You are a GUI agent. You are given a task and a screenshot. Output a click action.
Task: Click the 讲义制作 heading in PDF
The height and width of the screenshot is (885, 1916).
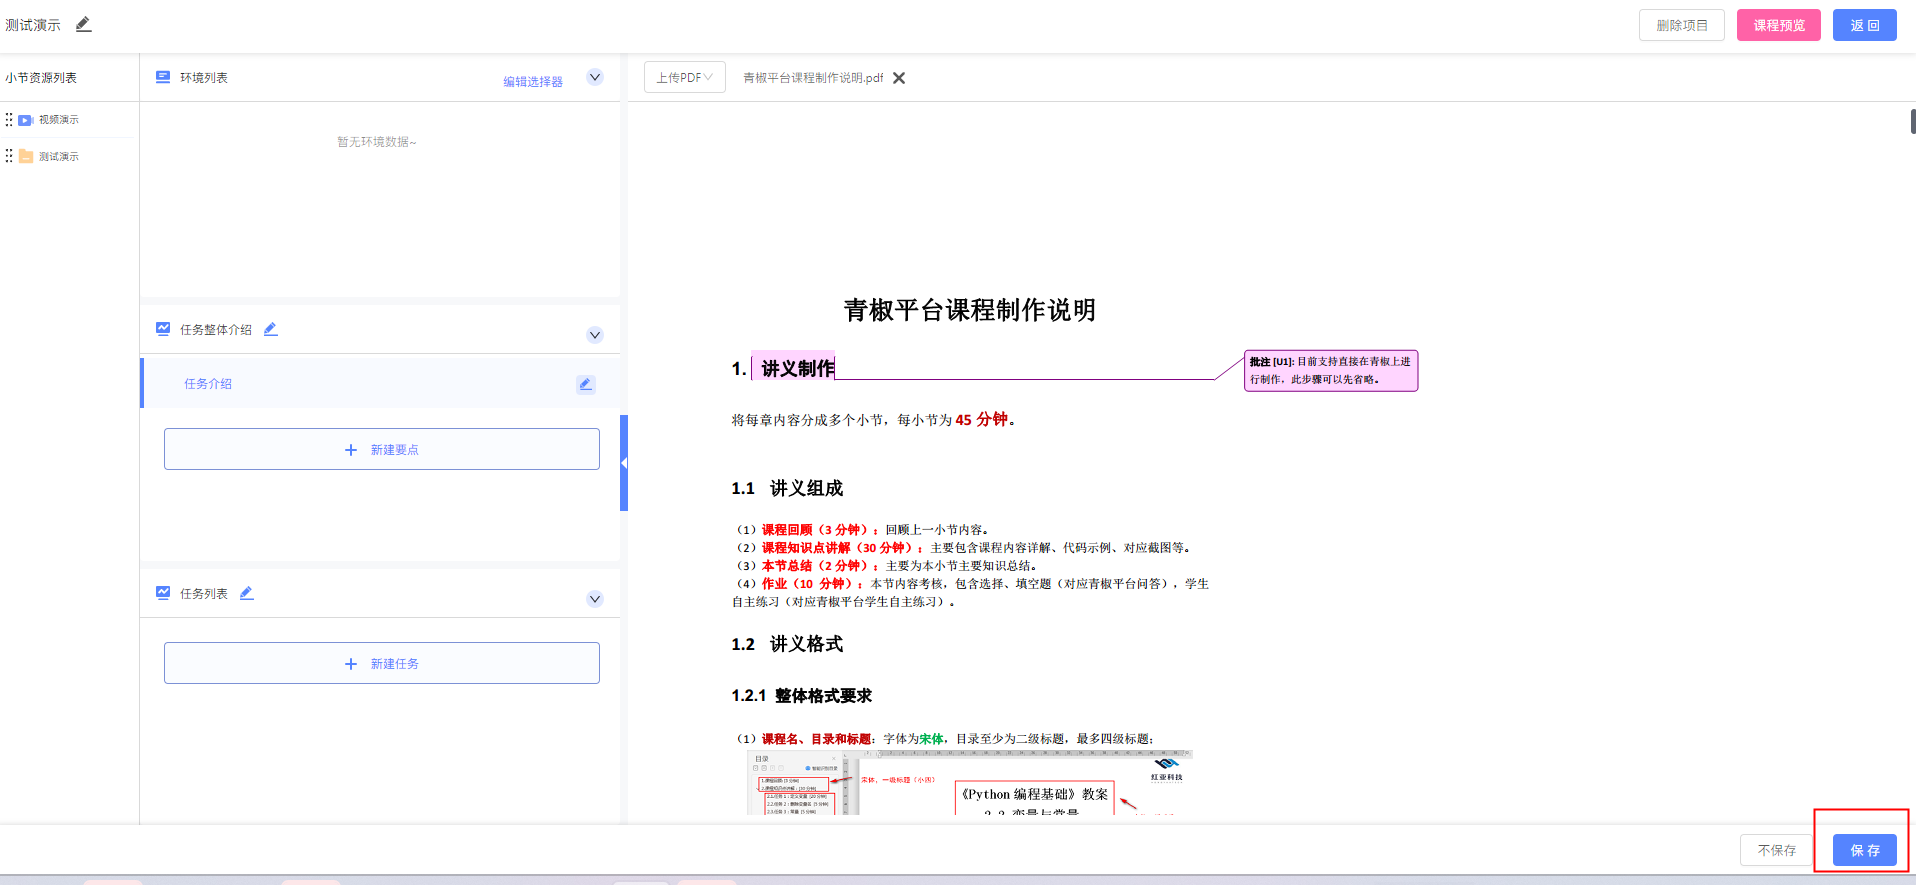tap(797, 368)
